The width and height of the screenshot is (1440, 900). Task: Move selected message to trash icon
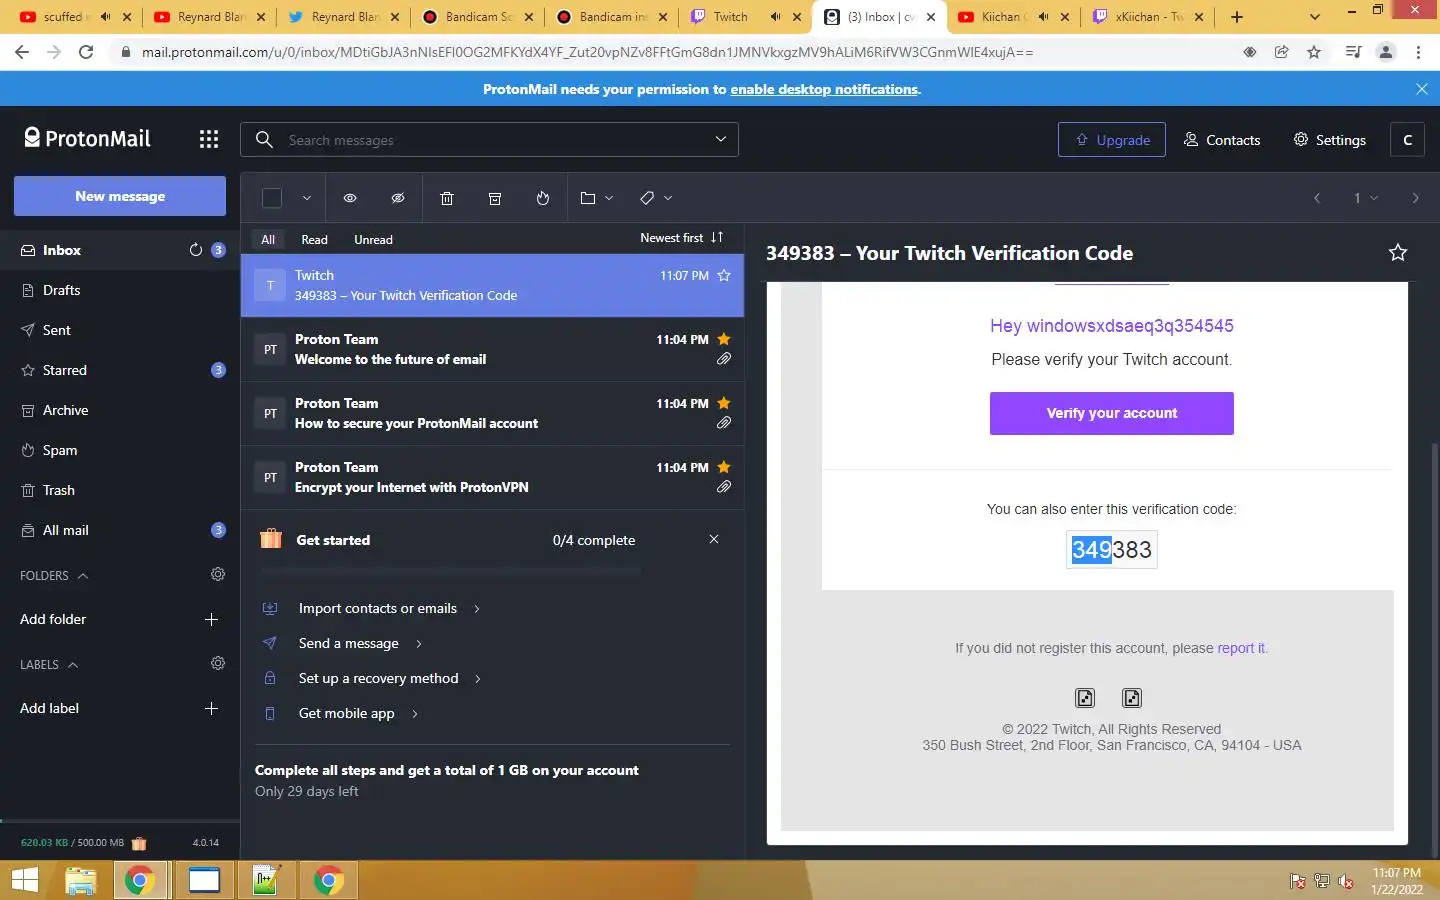pyautogui.click(x=447, y=198)
